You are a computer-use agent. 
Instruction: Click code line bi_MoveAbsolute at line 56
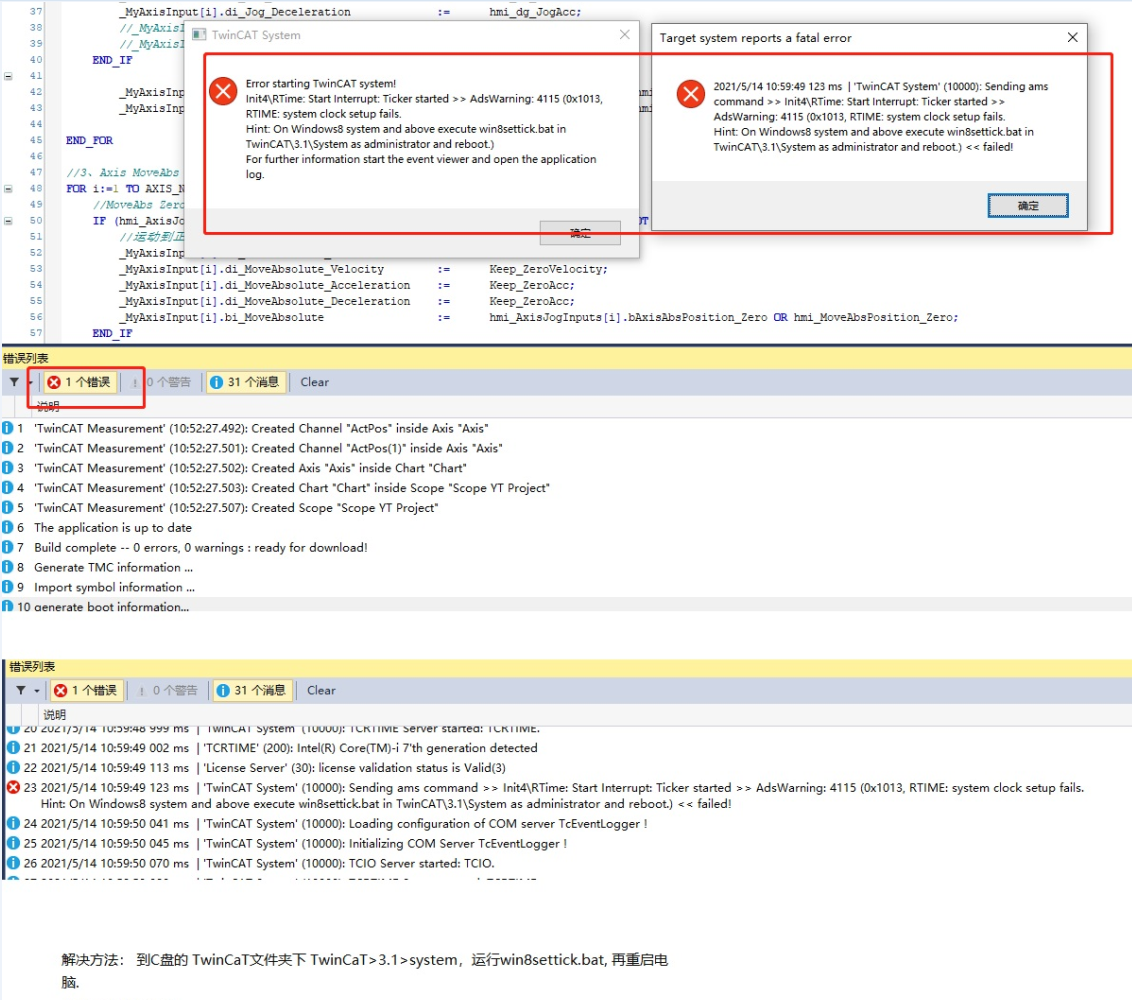539,317
